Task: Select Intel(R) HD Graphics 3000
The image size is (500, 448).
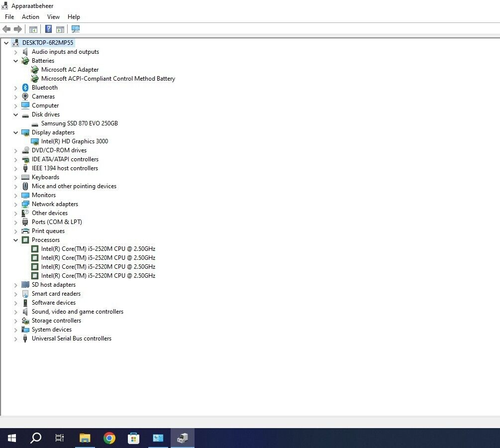Action: (74, 141)
